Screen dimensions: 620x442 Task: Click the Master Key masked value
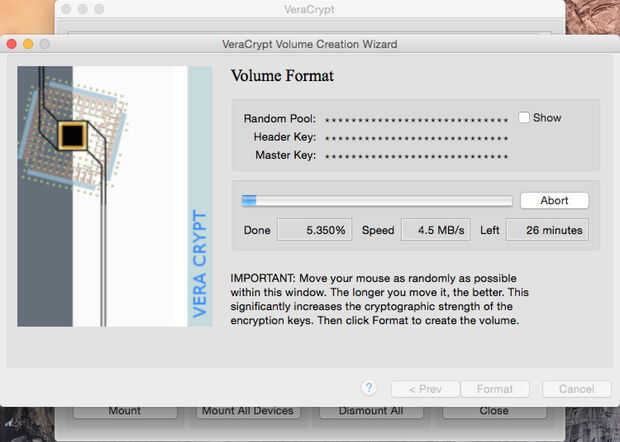tap(416, 157)
